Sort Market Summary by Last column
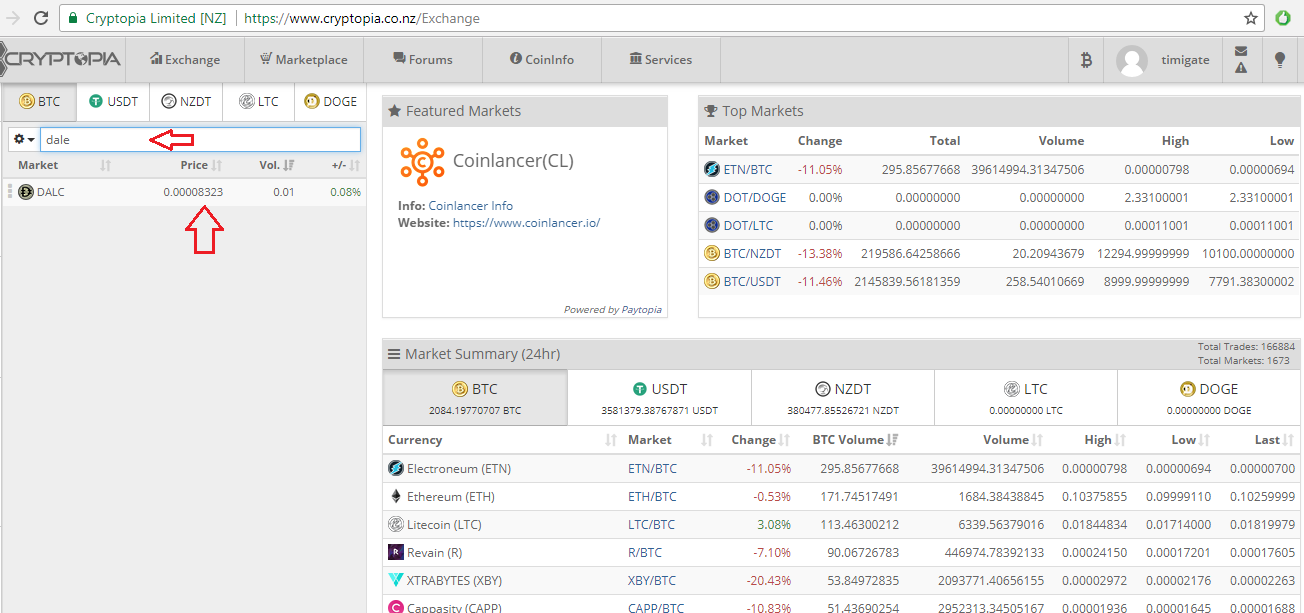This screenshot has width=1304, height=613. (1274, 440)
